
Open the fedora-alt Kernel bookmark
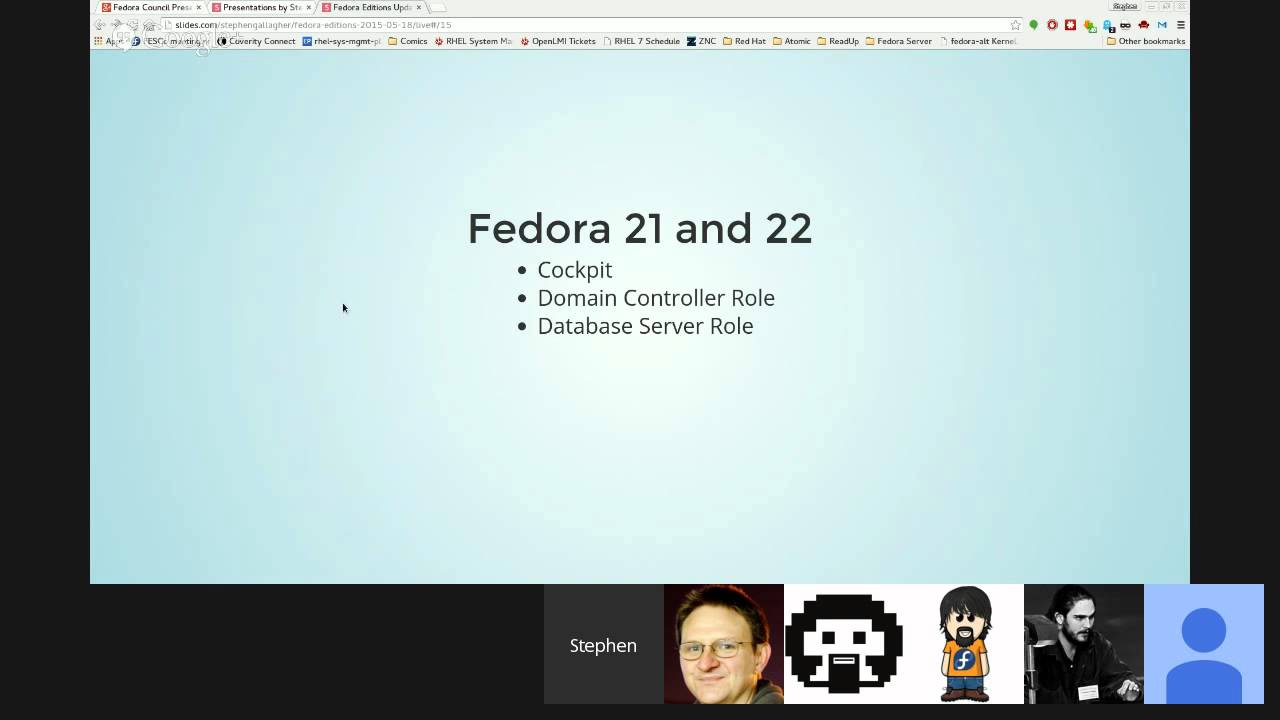click(977, 41)
